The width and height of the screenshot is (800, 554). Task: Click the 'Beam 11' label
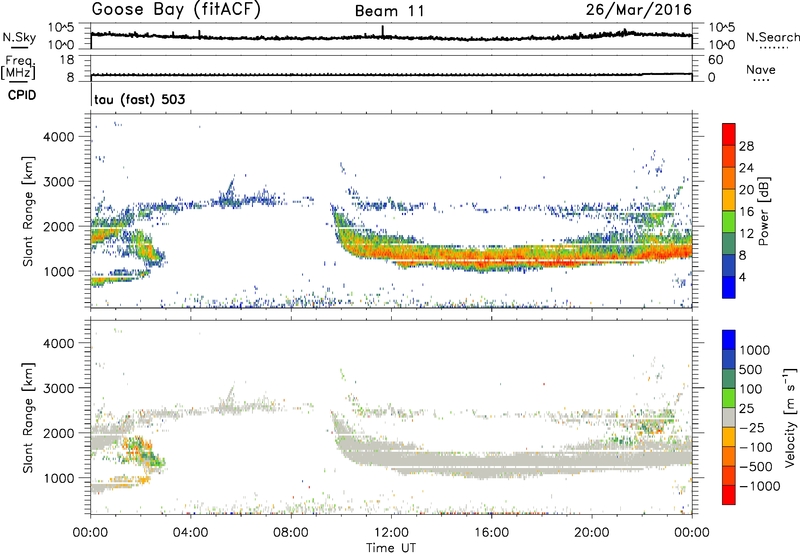point(390,11)
